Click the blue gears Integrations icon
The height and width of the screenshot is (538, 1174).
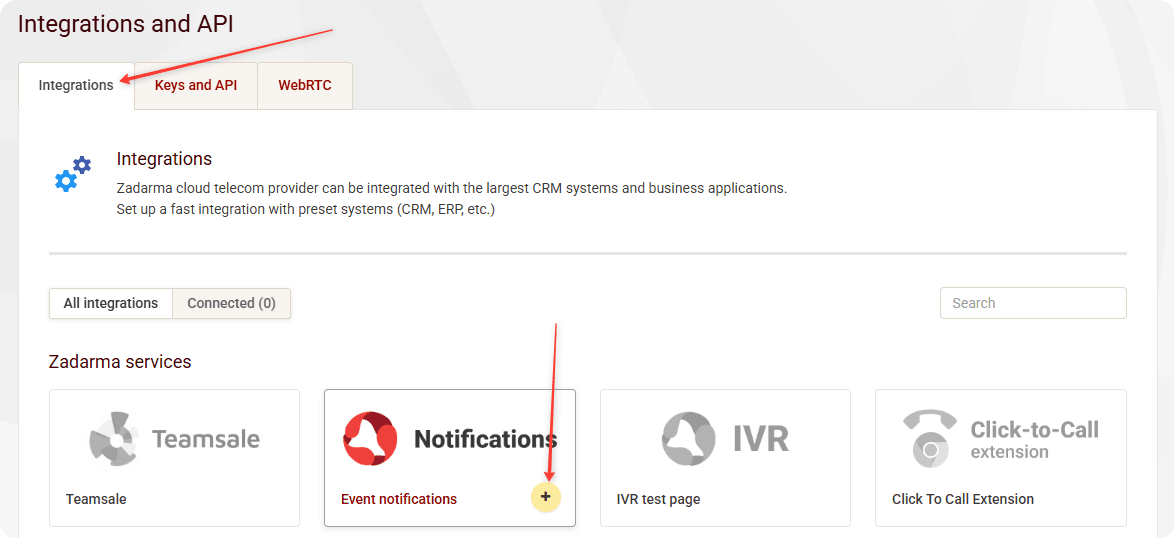coord(73,174)
